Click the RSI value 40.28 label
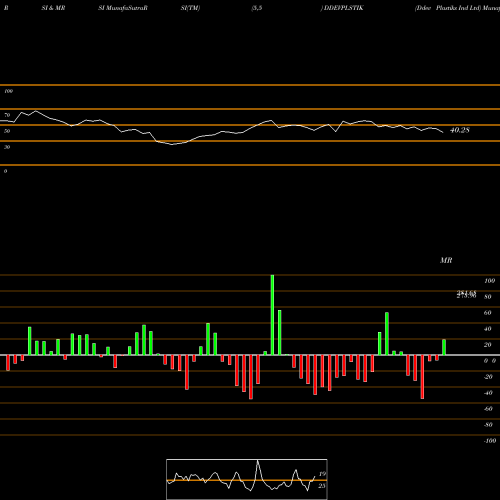Viewport: 500px width, 500px height. pyautogui.click(x=460, y=130)
